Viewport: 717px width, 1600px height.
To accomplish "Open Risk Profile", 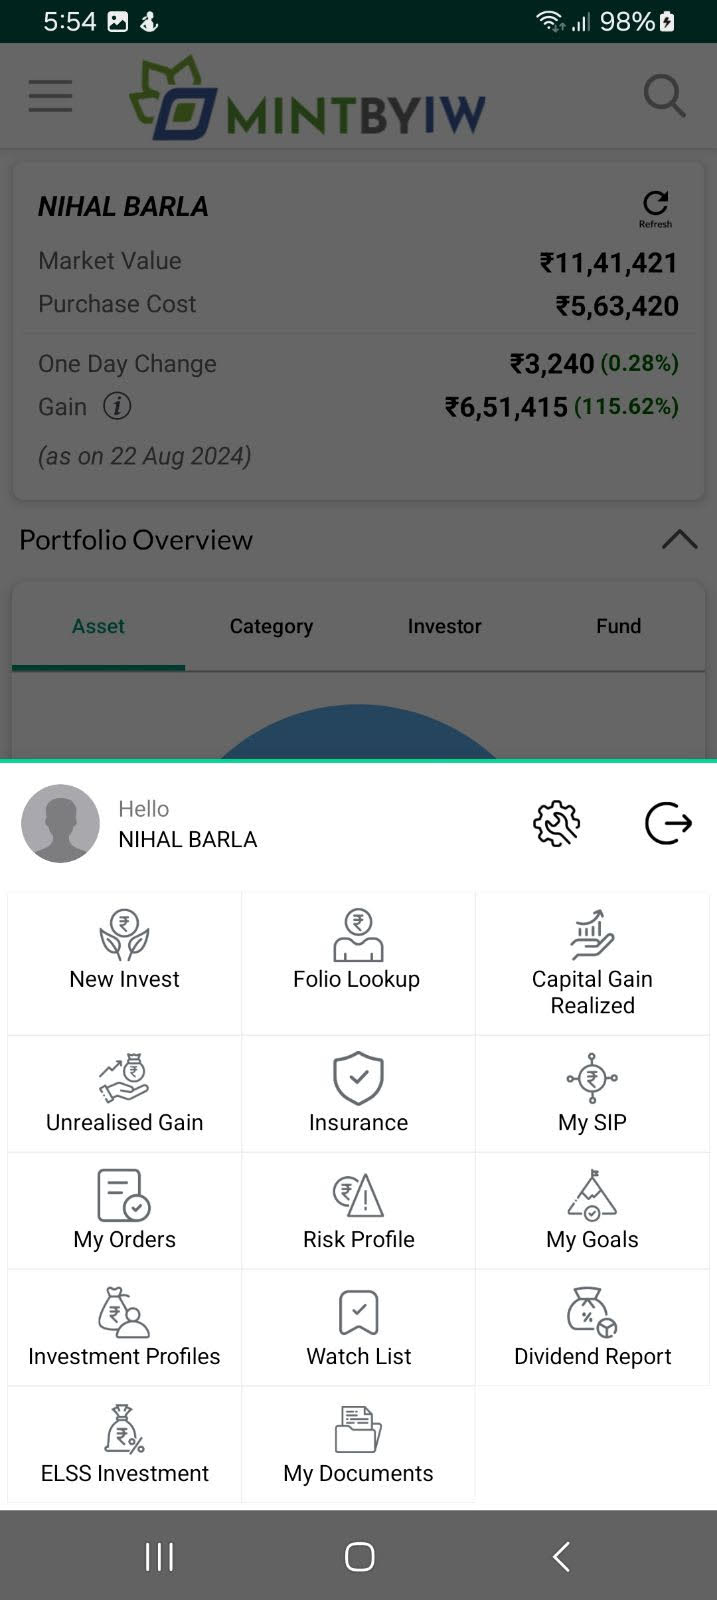I will pos(358,1211).
